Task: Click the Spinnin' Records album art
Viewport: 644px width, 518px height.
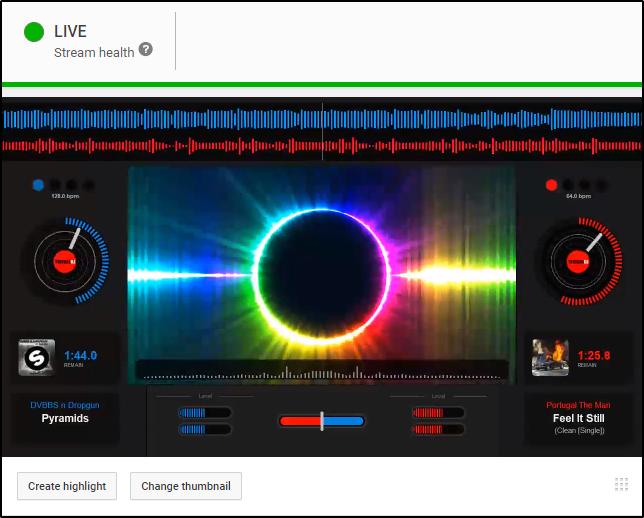Action: click(x=36, y=357)
